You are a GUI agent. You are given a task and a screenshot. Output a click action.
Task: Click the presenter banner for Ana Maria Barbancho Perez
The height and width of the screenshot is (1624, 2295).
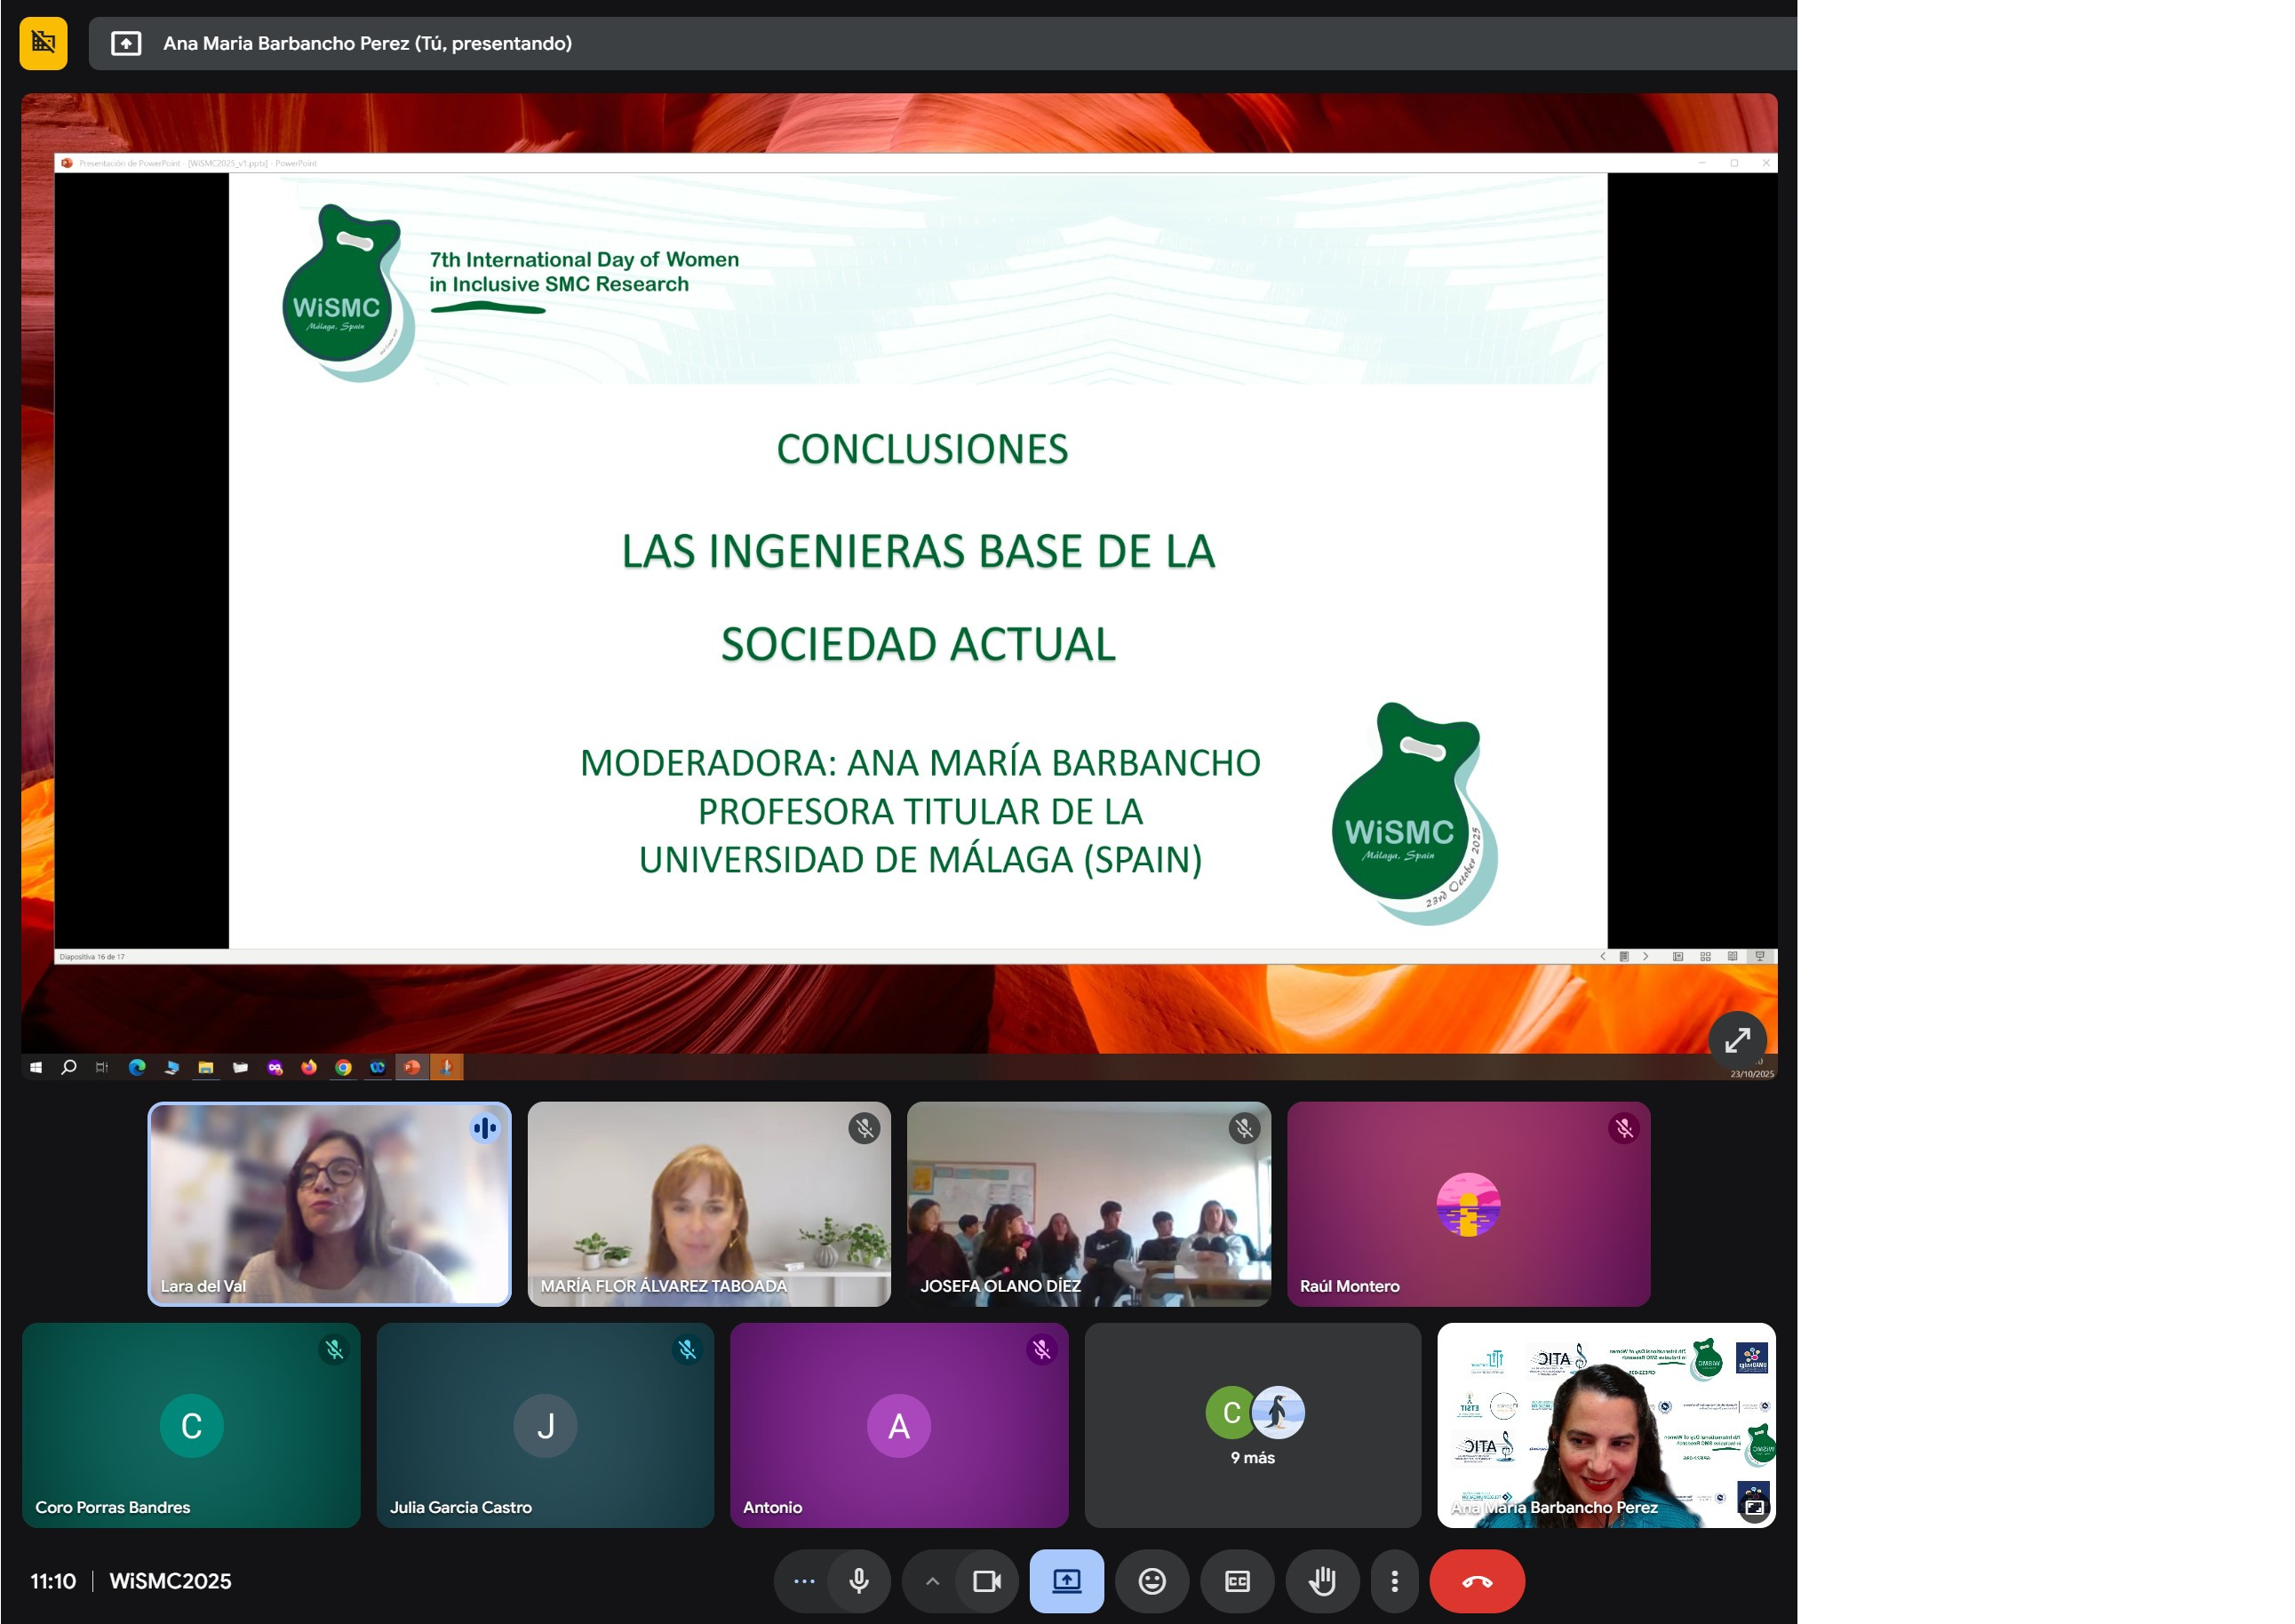(366, 43)
